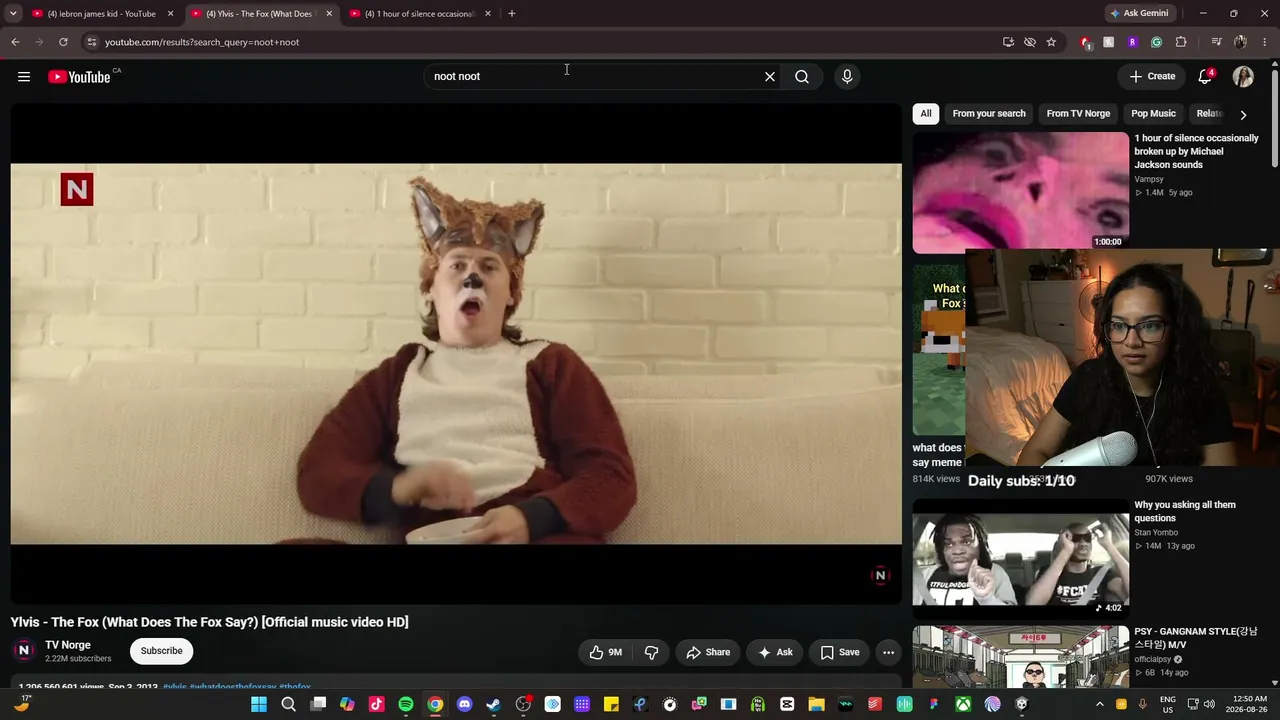Screen dimensions: 1280x720
Task: View site information for youtube.com
Action: tap(91, 42)
